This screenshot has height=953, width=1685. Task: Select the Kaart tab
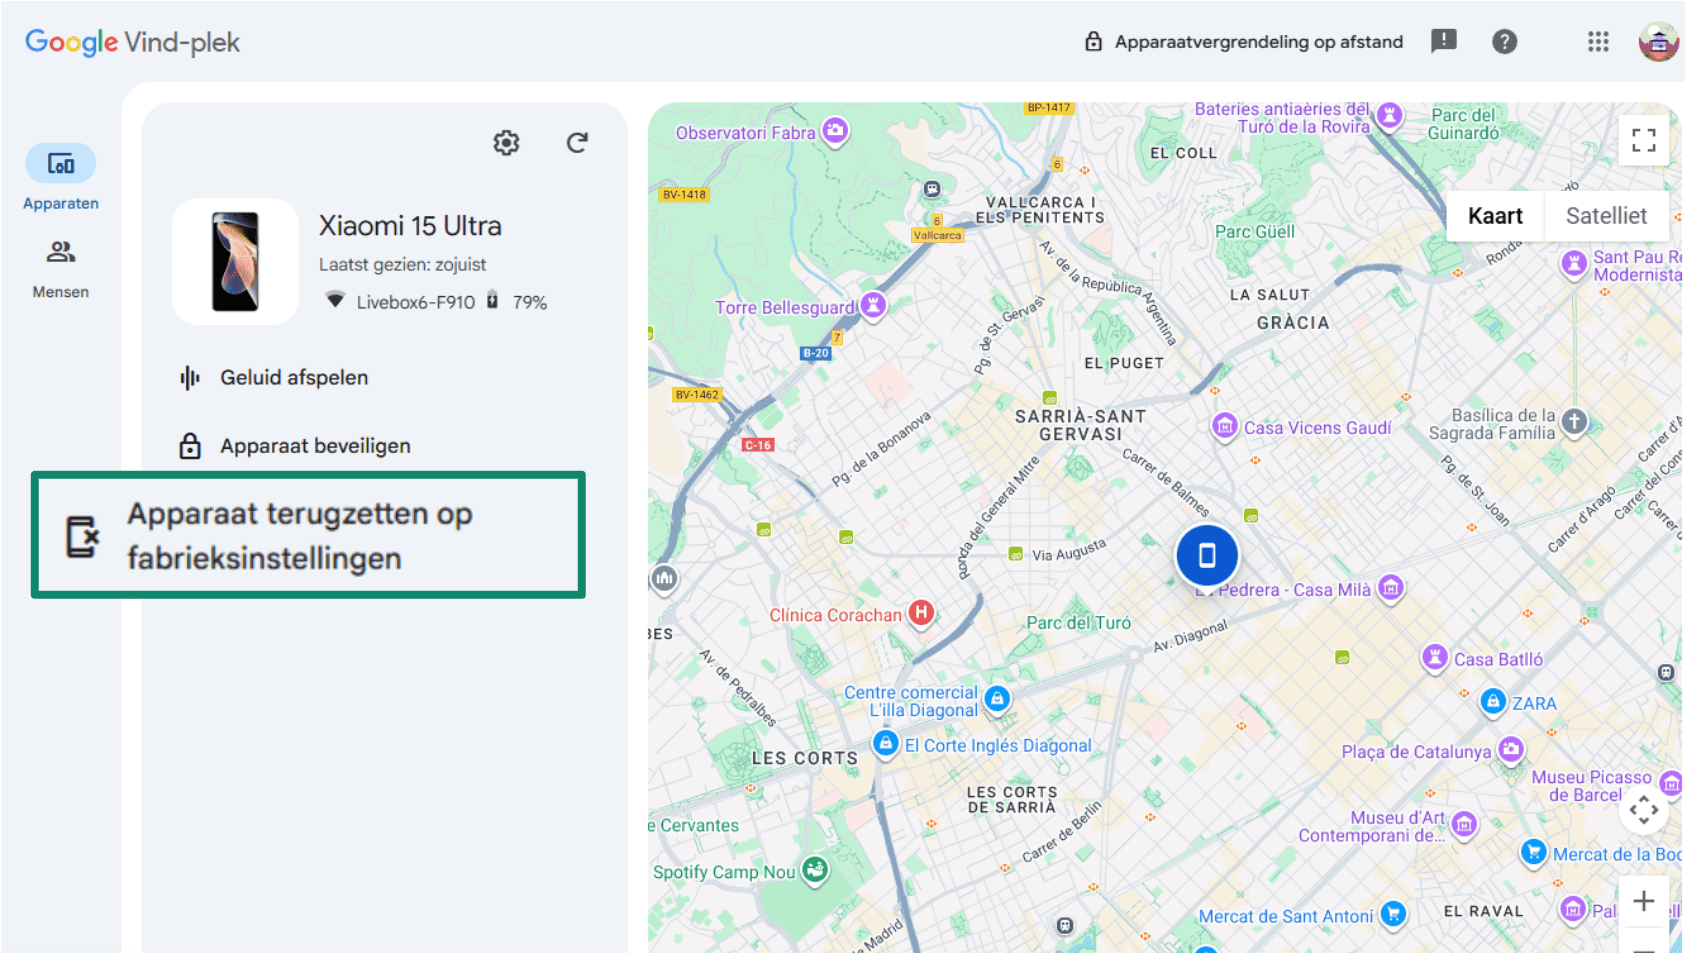1494,215
